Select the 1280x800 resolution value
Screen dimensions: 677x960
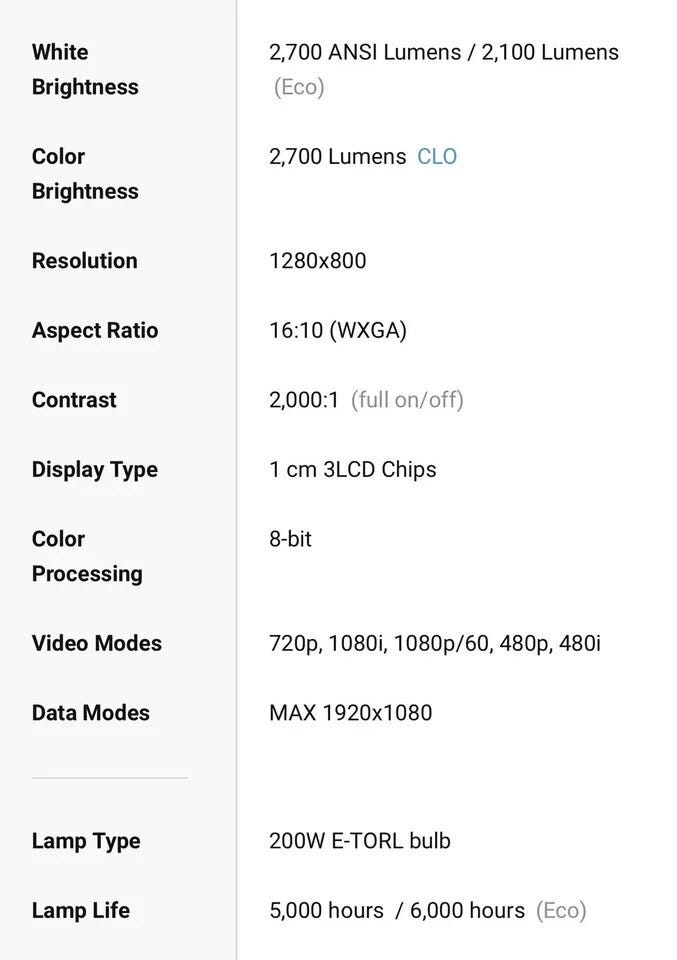[317, 261]
